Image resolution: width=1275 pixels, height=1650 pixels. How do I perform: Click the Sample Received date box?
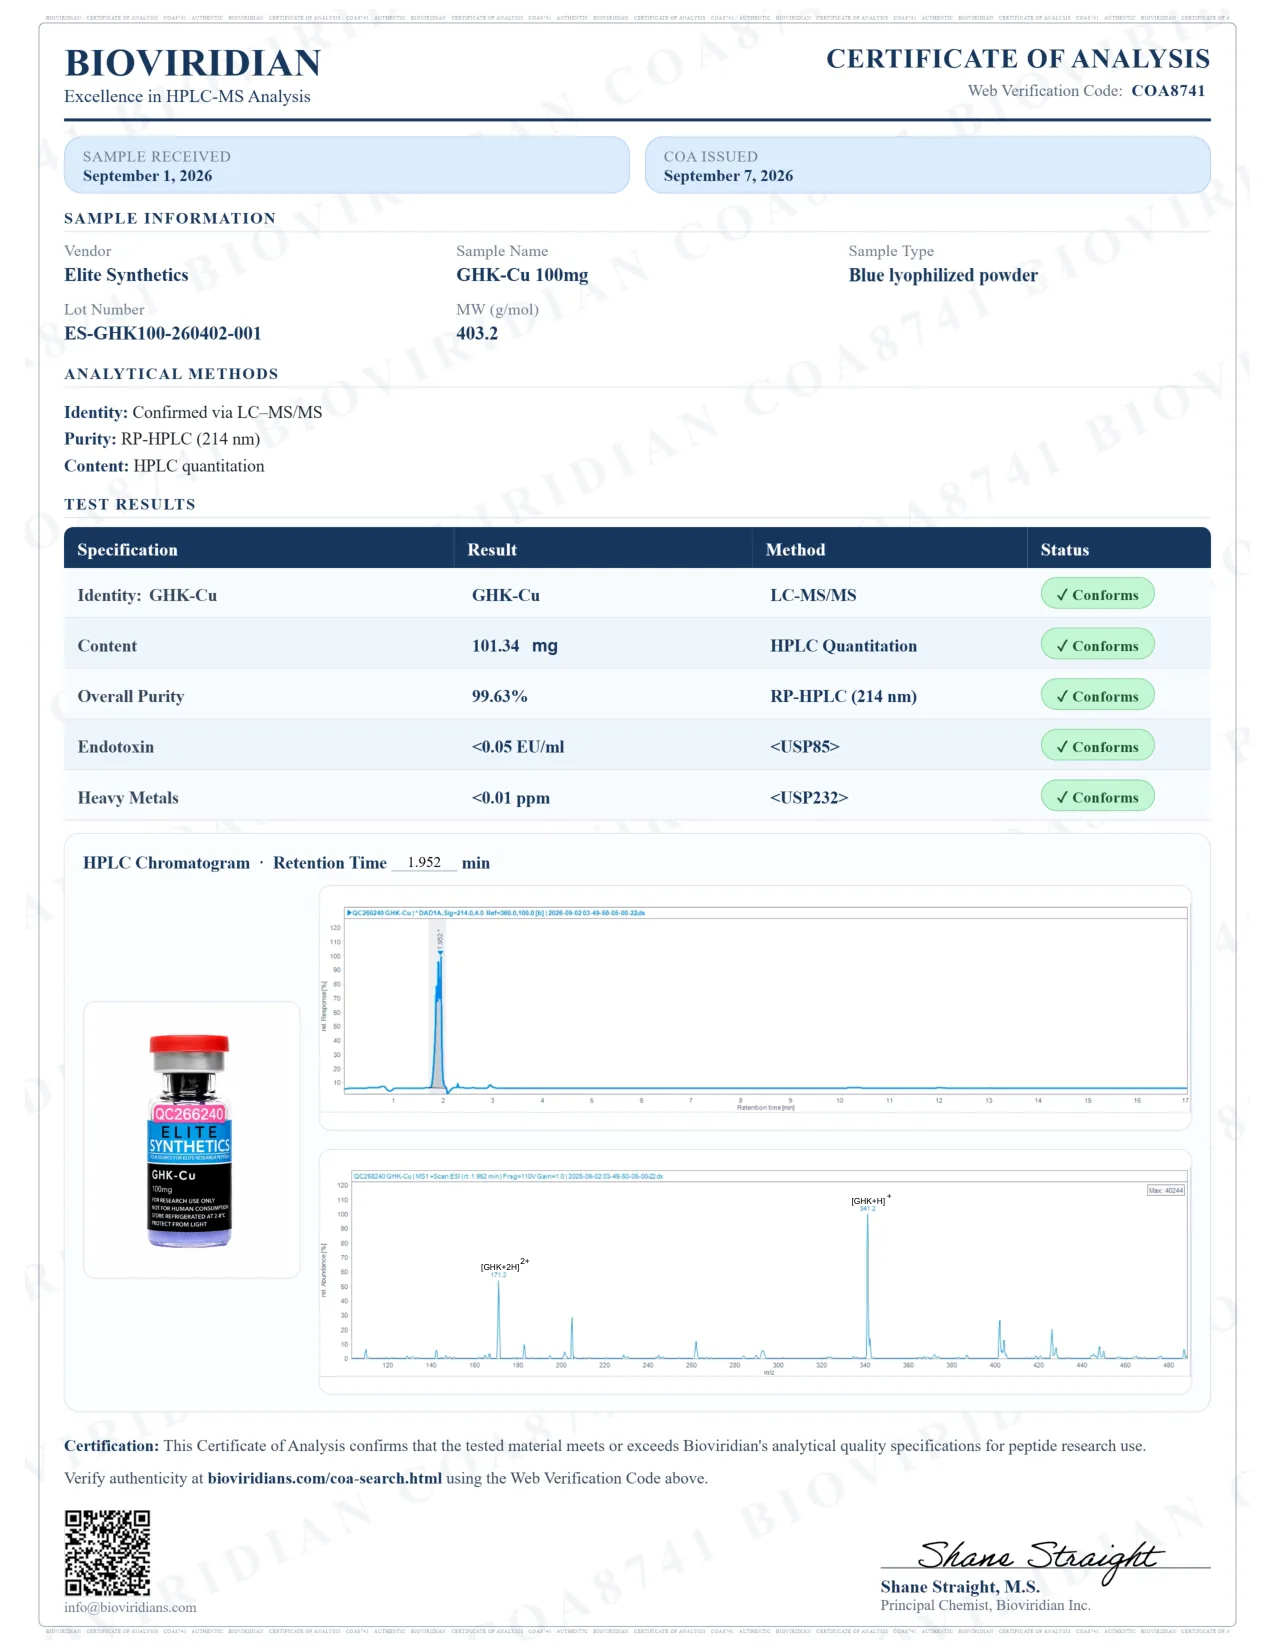tap(346, 165)
